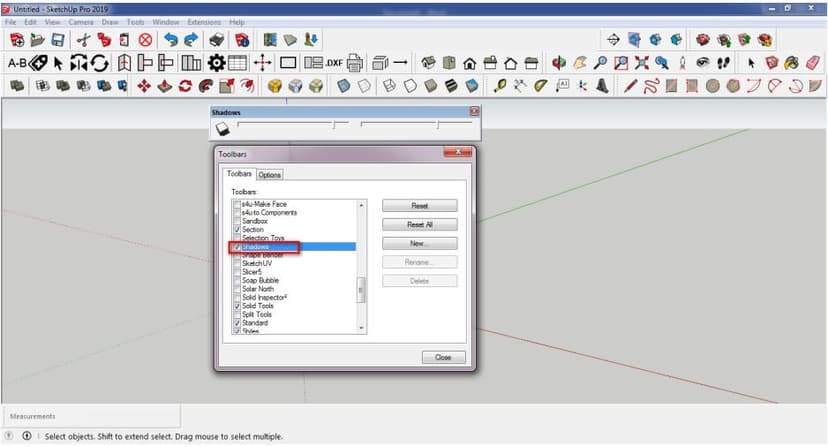The height and width of the screenshot is (447, 828).
Task: Select the Rotate tool with red circular arrows
Action: (x=185, y=86)
